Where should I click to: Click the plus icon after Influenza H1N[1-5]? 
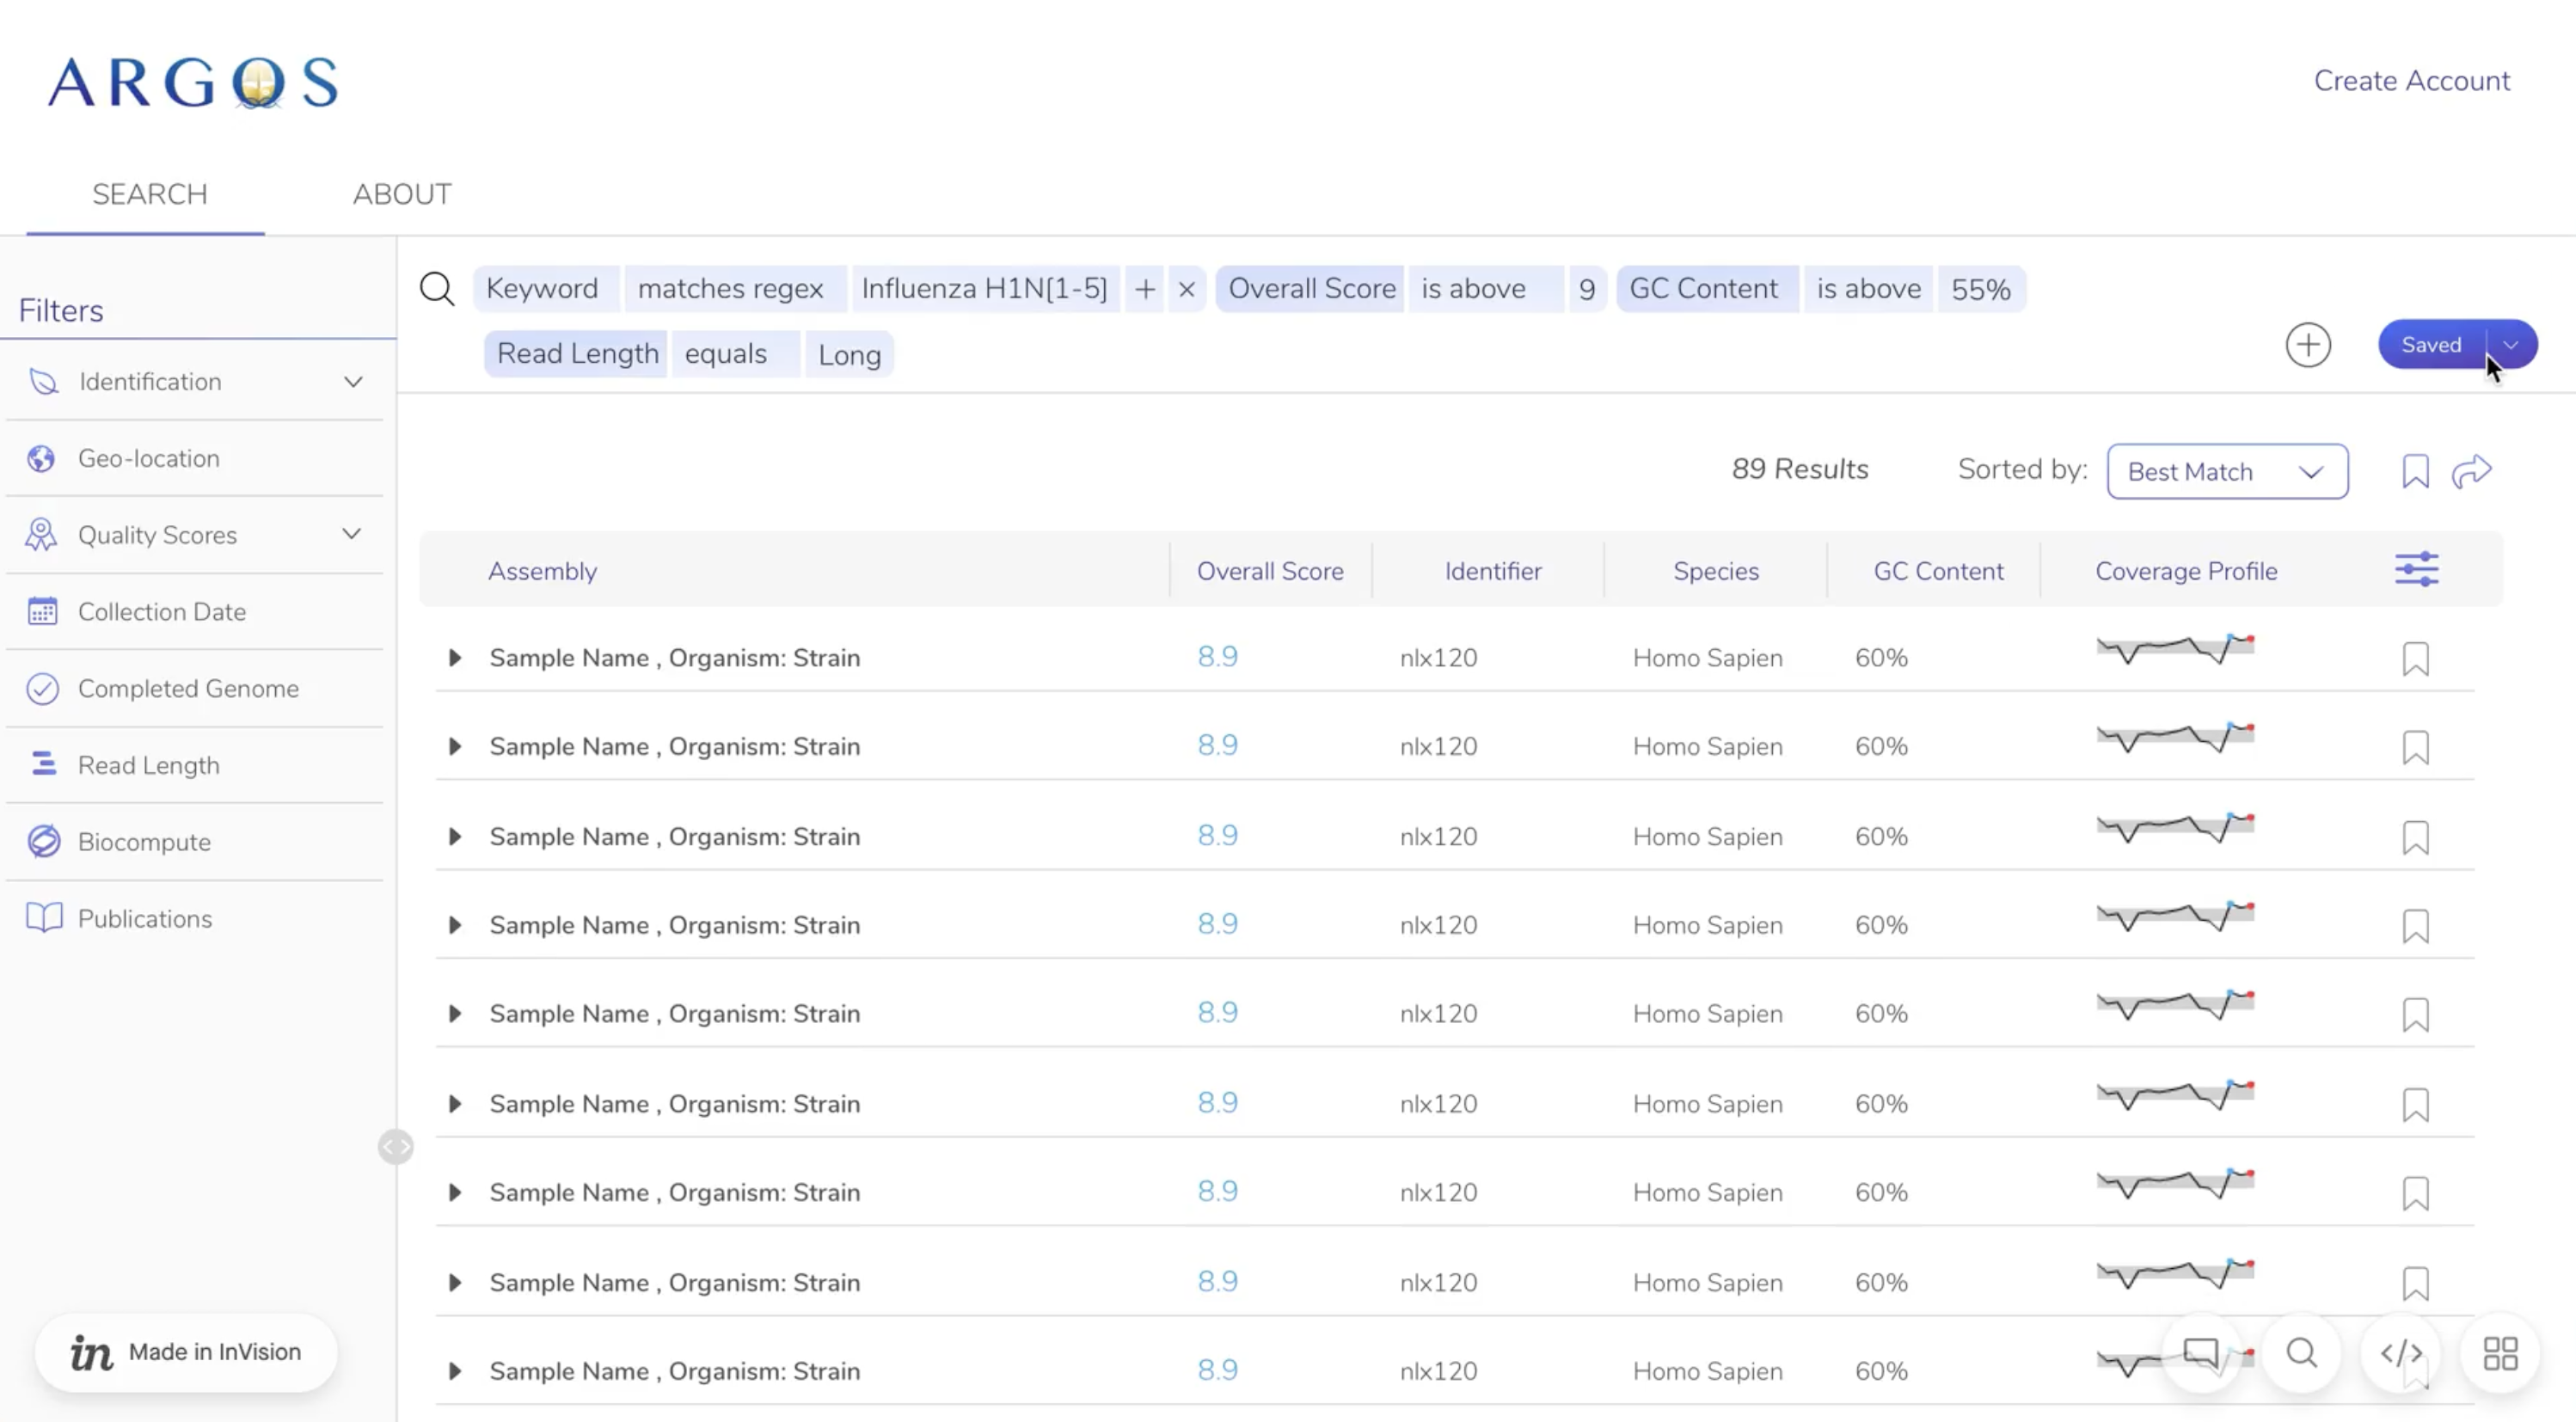pyautogui.click(x=1145, y=289)
